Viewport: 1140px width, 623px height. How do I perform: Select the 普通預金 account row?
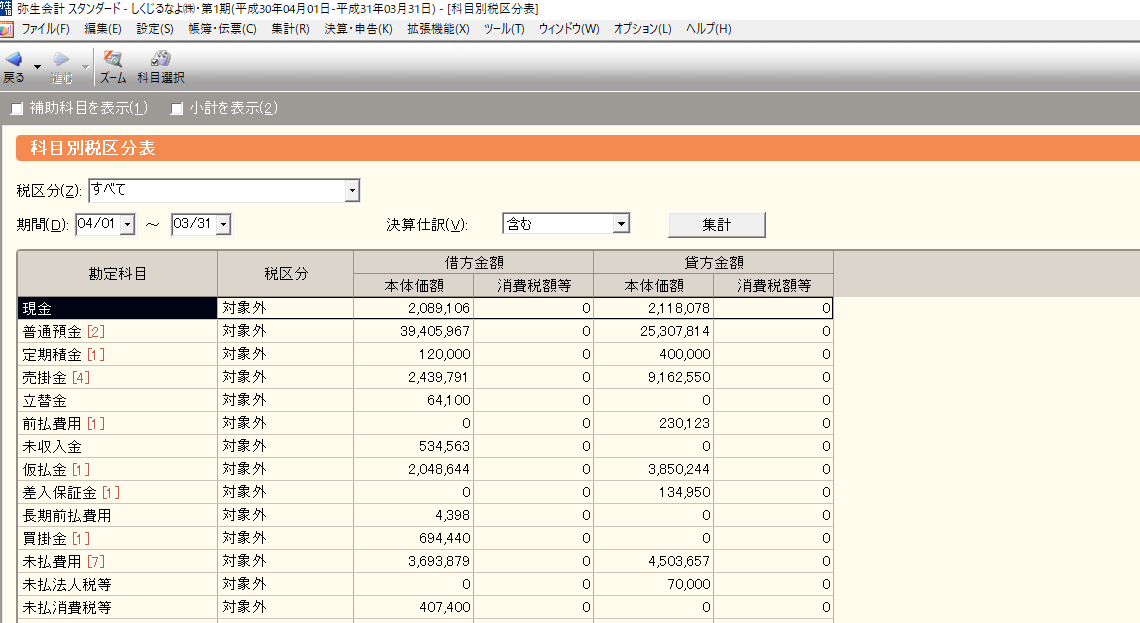tap(117, 331)
